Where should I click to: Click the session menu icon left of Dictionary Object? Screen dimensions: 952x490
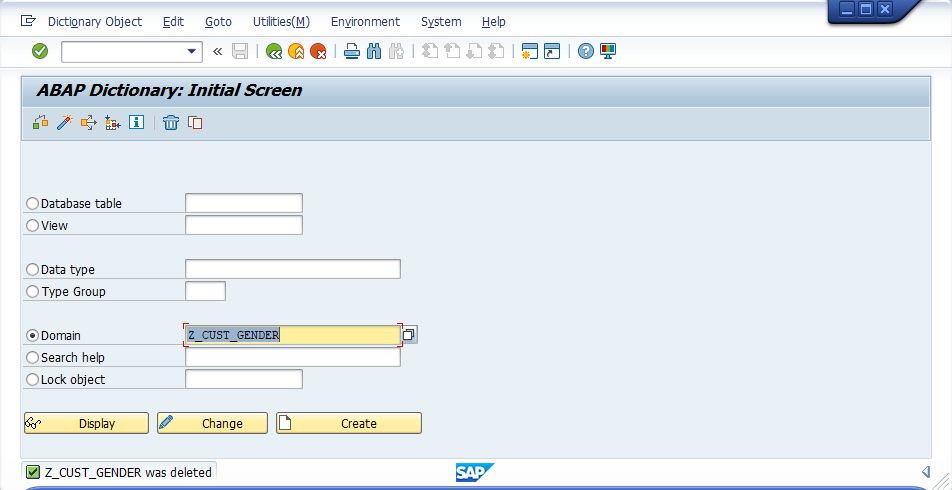28,21
